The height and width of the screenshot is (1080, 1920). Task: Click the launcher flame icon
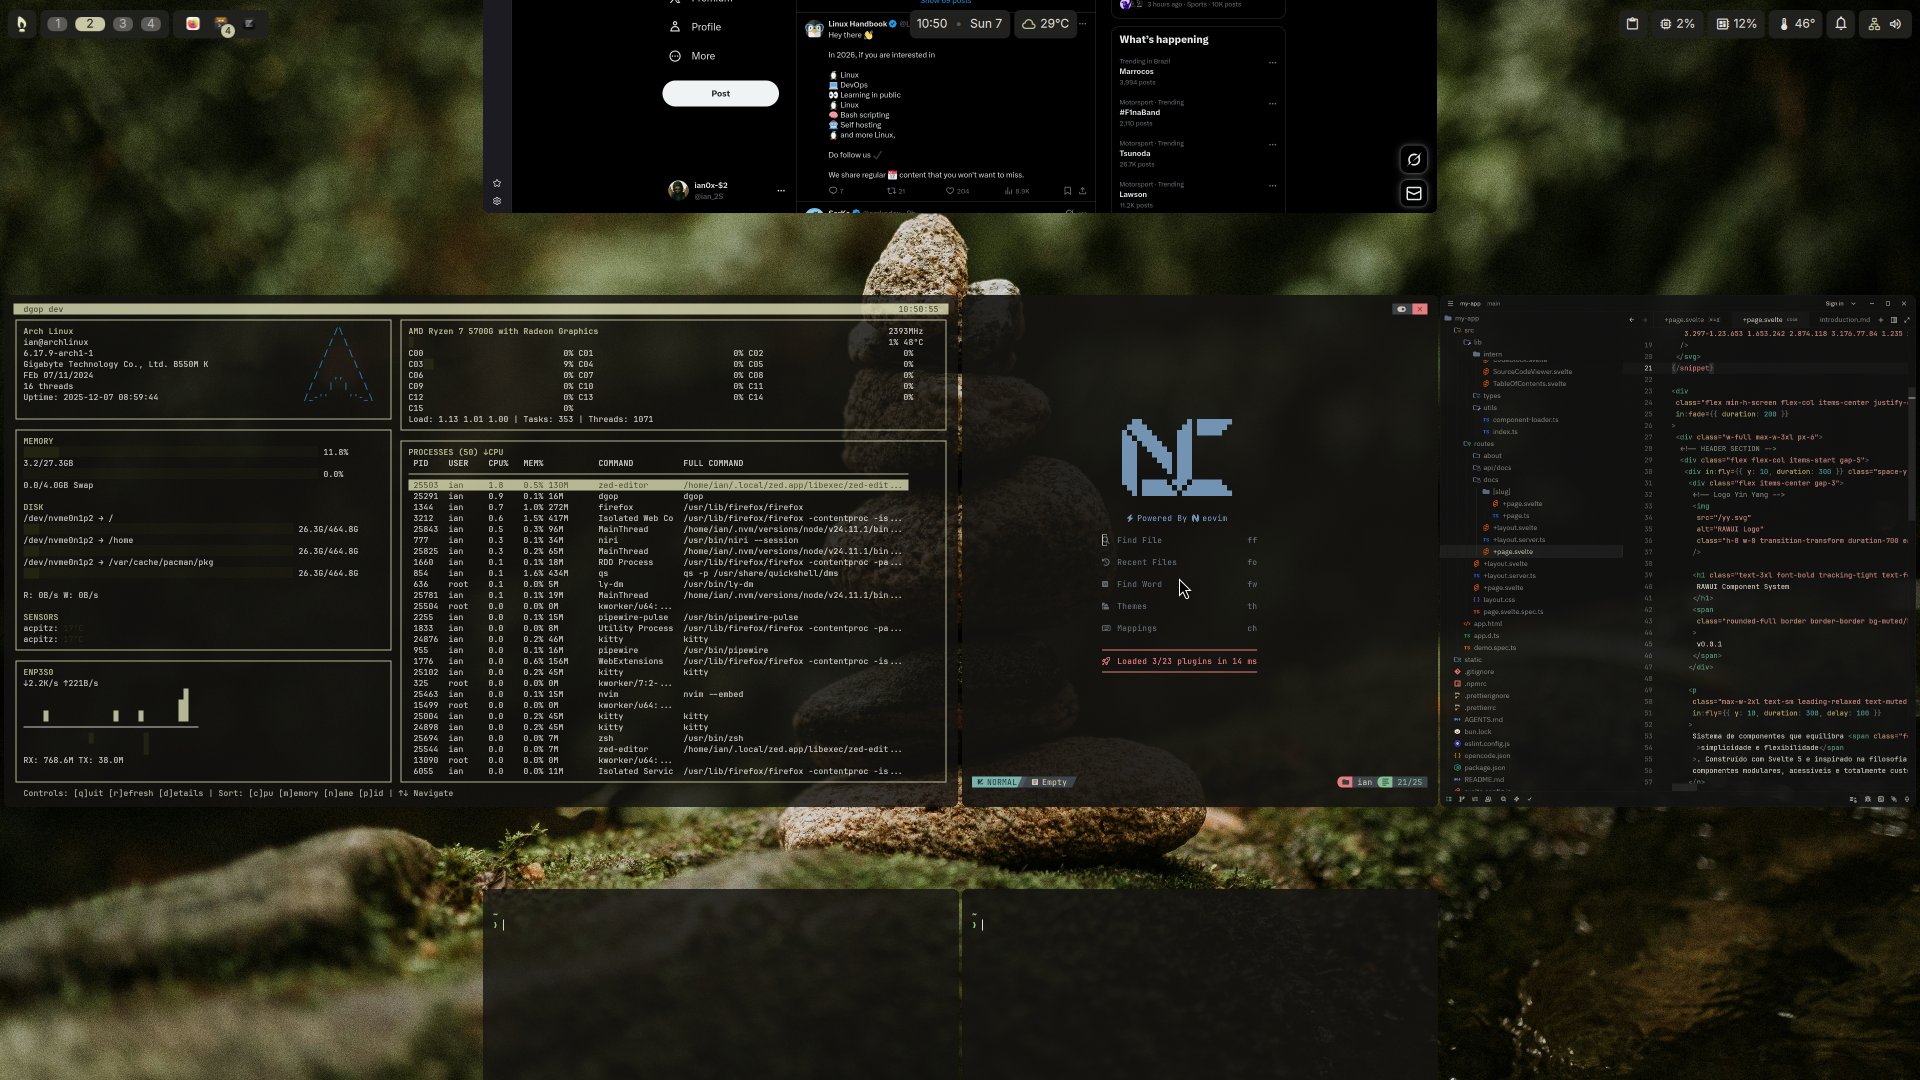tap(22, 24)
